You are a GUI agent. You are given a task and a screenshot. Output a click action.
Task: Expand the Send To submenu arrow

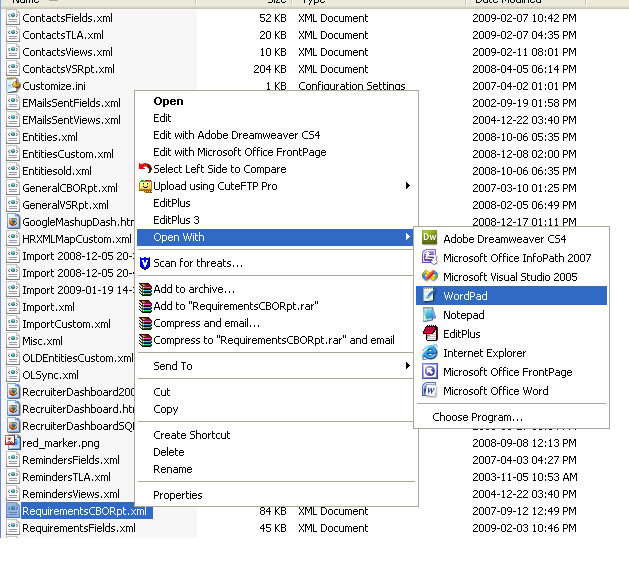coord(408,366)
